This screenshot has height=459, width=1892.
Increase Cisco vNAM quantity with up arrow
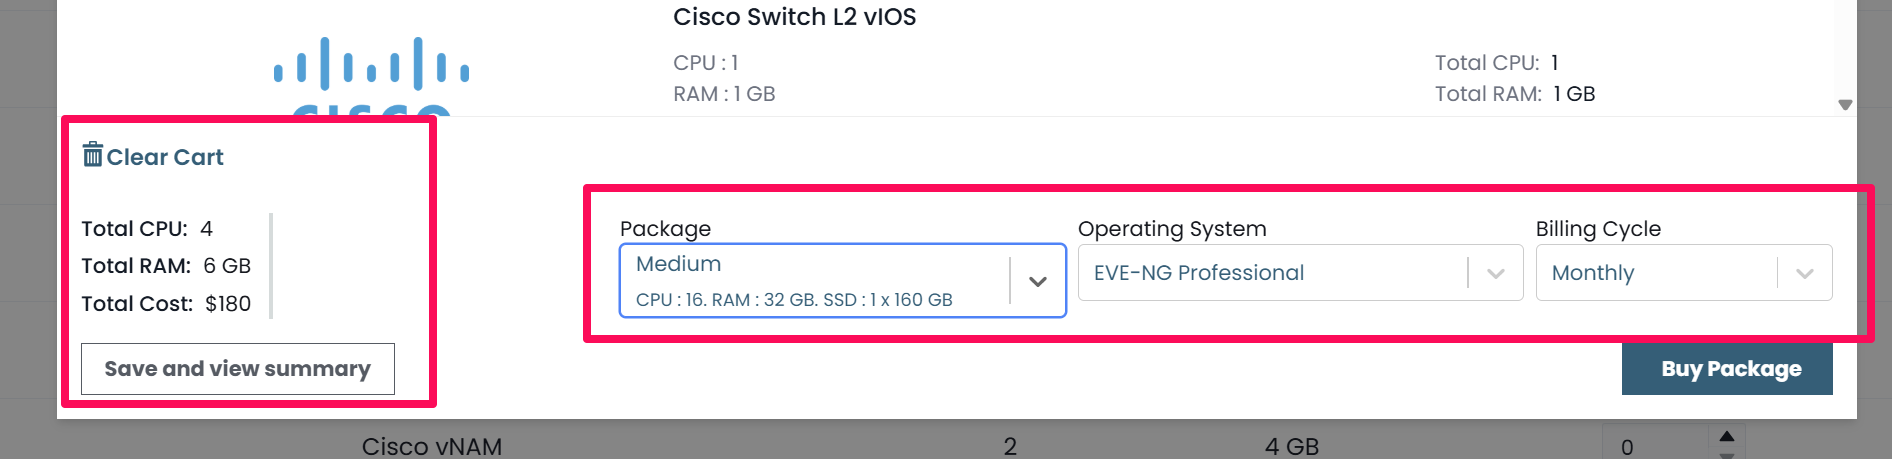(1727, 436)
